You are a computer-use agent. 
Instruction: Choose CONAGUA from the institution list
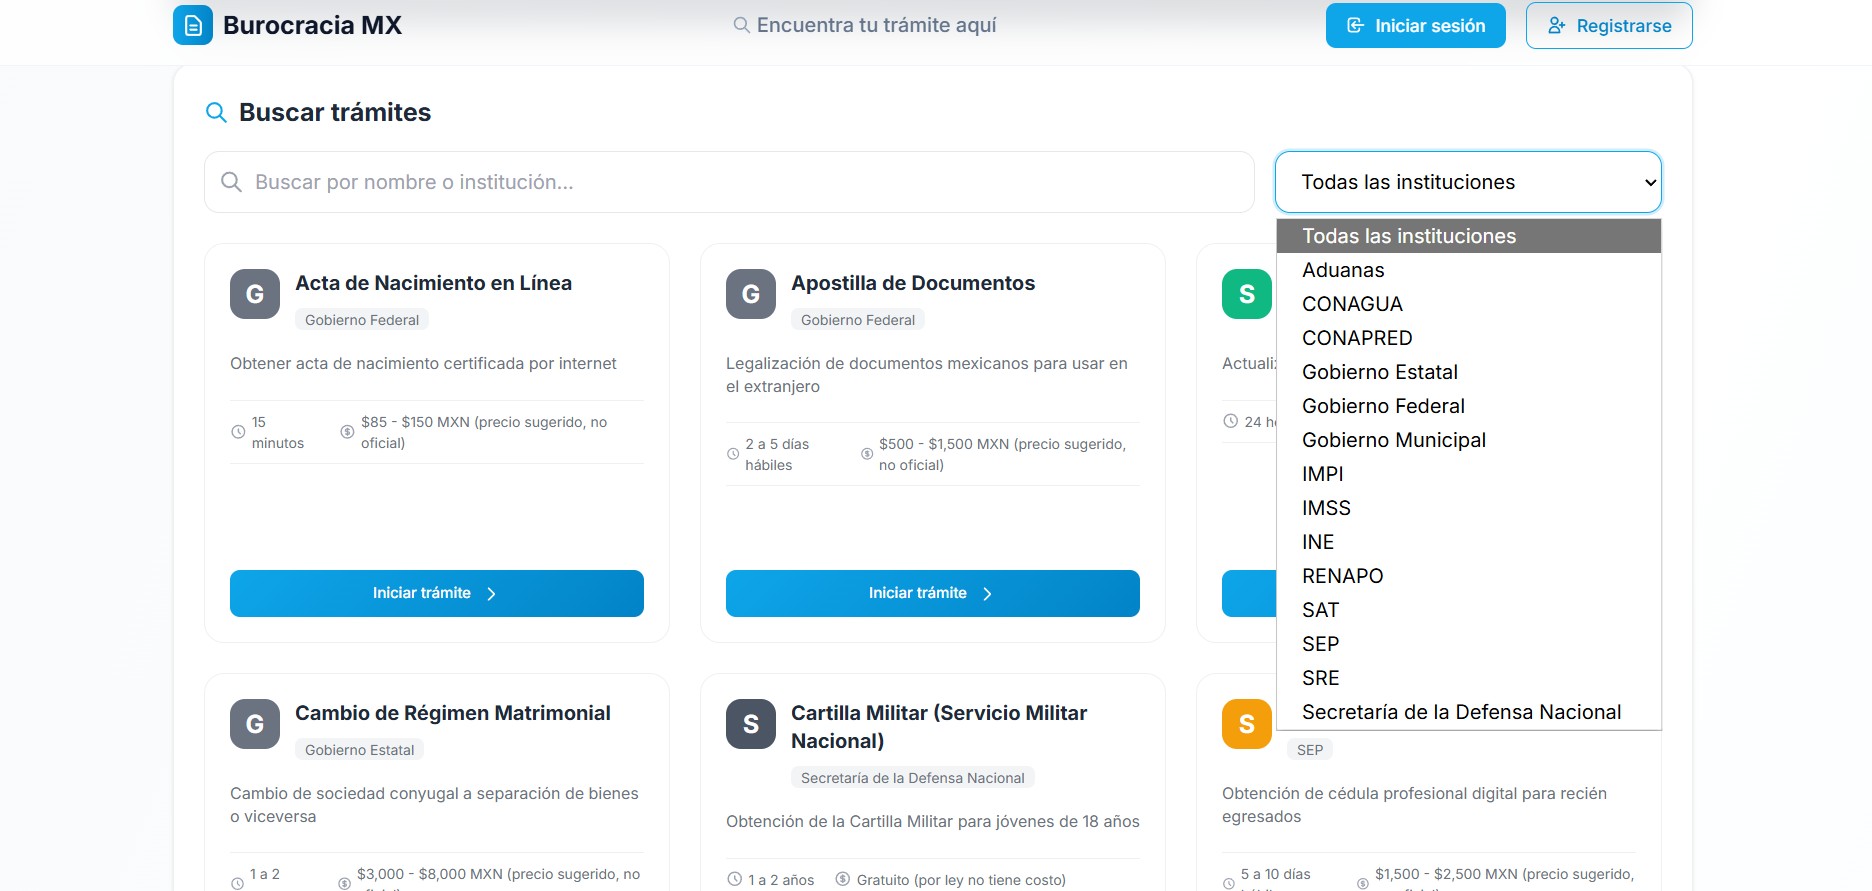[x=1469, y=304]
